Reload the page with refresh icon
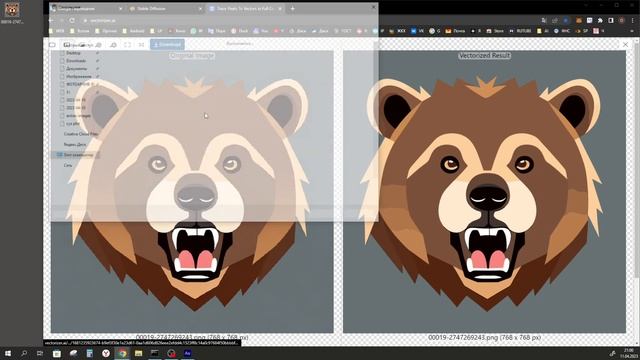 point(72,20)
